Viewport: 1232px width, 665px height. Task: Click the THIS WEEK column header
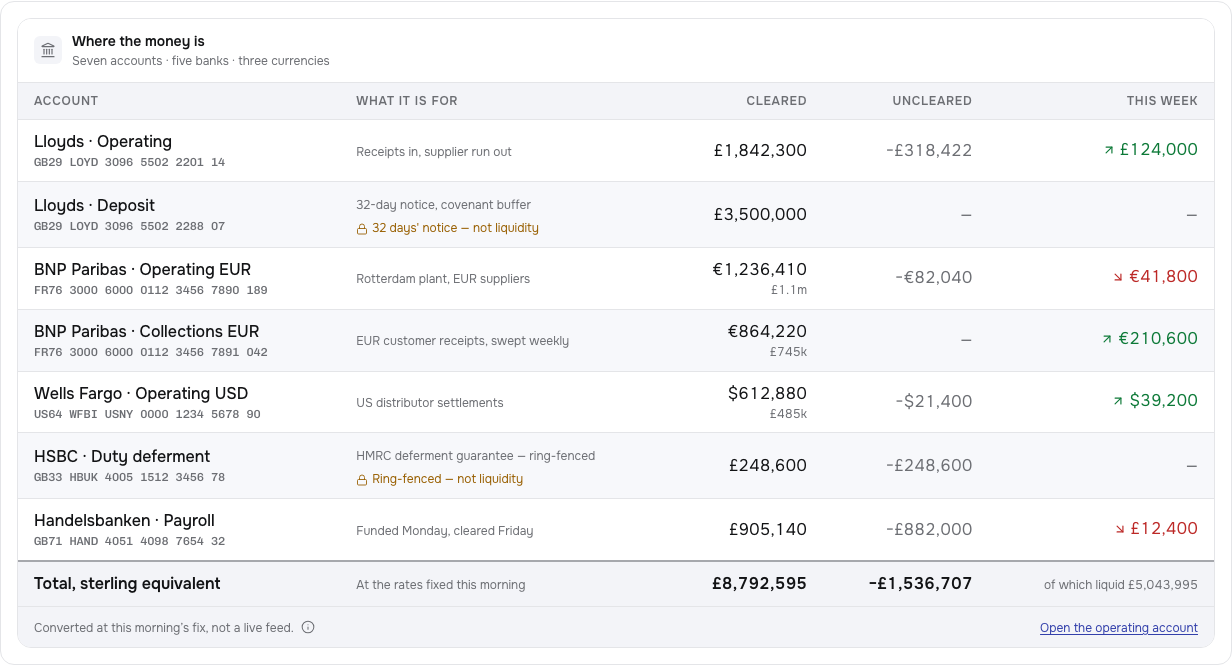coord(1162,101)
